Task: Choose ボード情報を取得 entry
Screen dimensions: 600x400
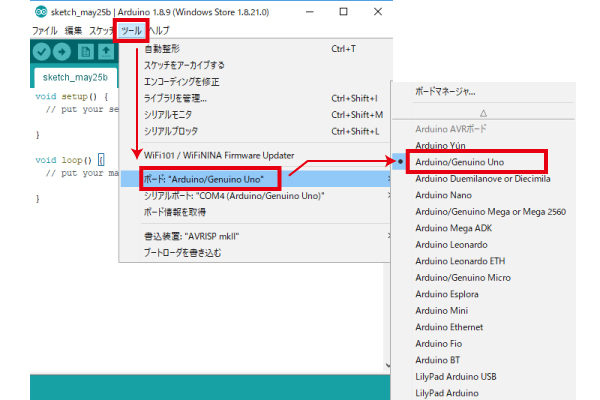Action: tap(256, 212)
